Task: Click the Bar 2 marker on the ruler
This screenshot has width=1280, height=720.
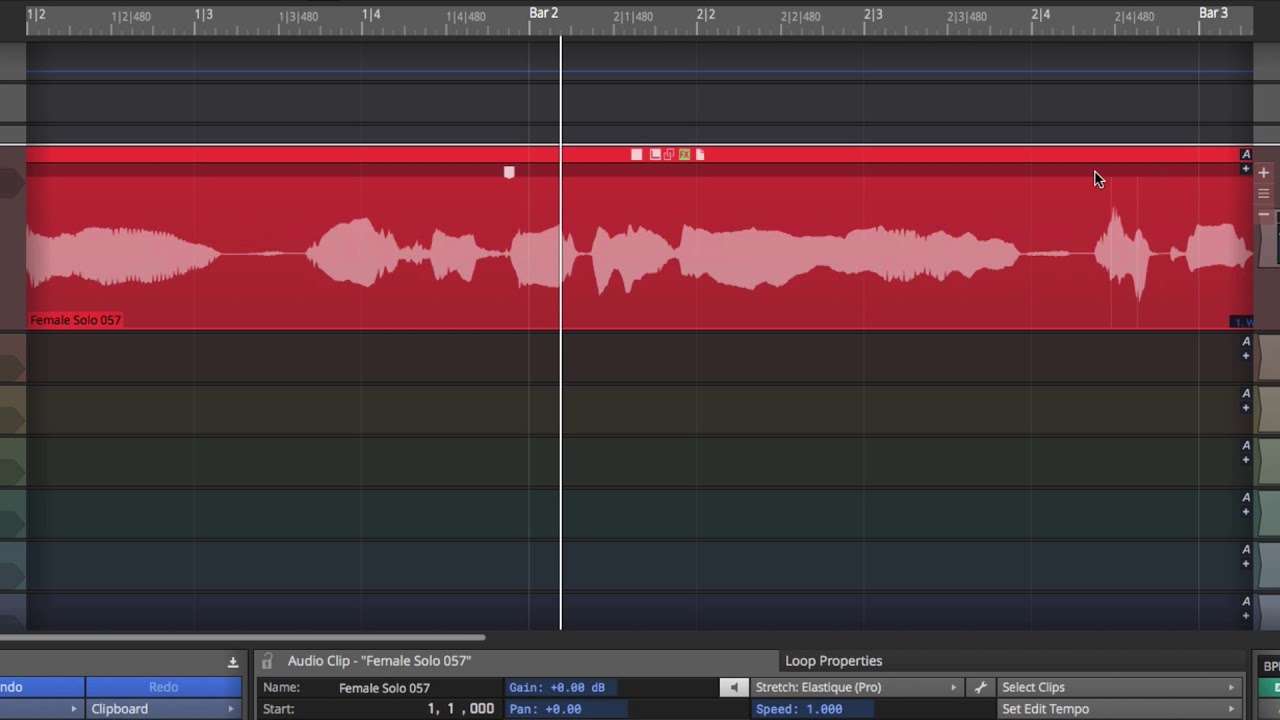Action: pos(543,13)
